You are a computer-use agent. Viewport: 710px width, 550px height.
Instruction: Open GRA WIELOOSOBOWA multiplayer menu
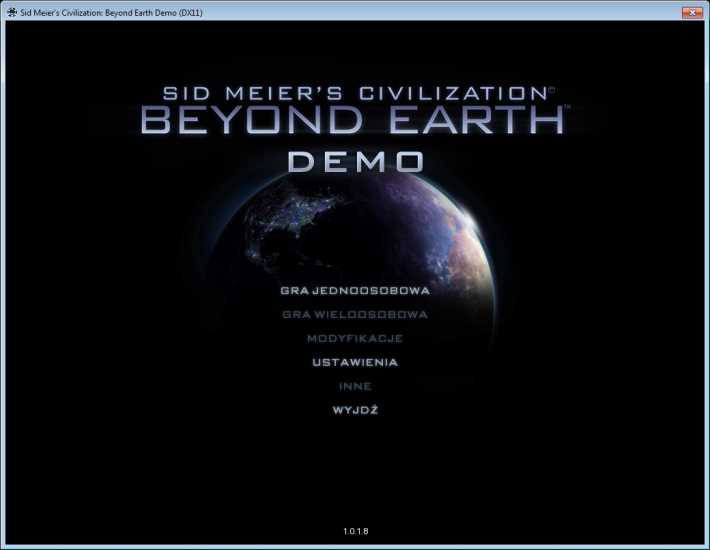coord(355,315)
